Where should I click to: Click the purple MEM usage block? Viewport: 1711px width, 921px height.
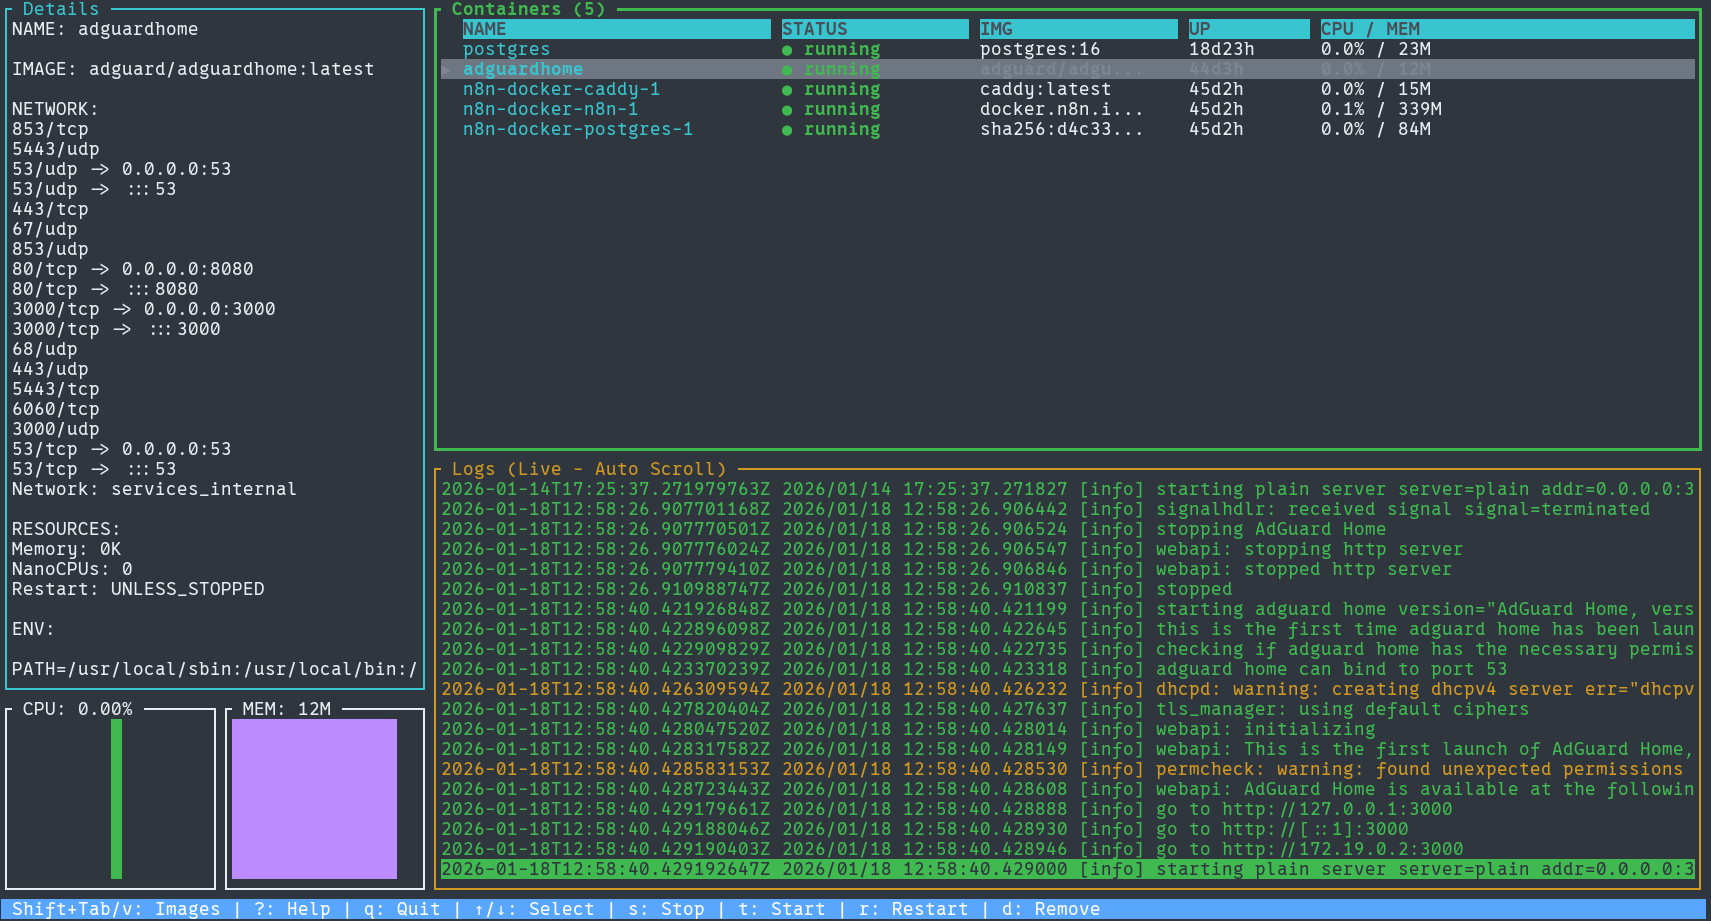[314, 799]
